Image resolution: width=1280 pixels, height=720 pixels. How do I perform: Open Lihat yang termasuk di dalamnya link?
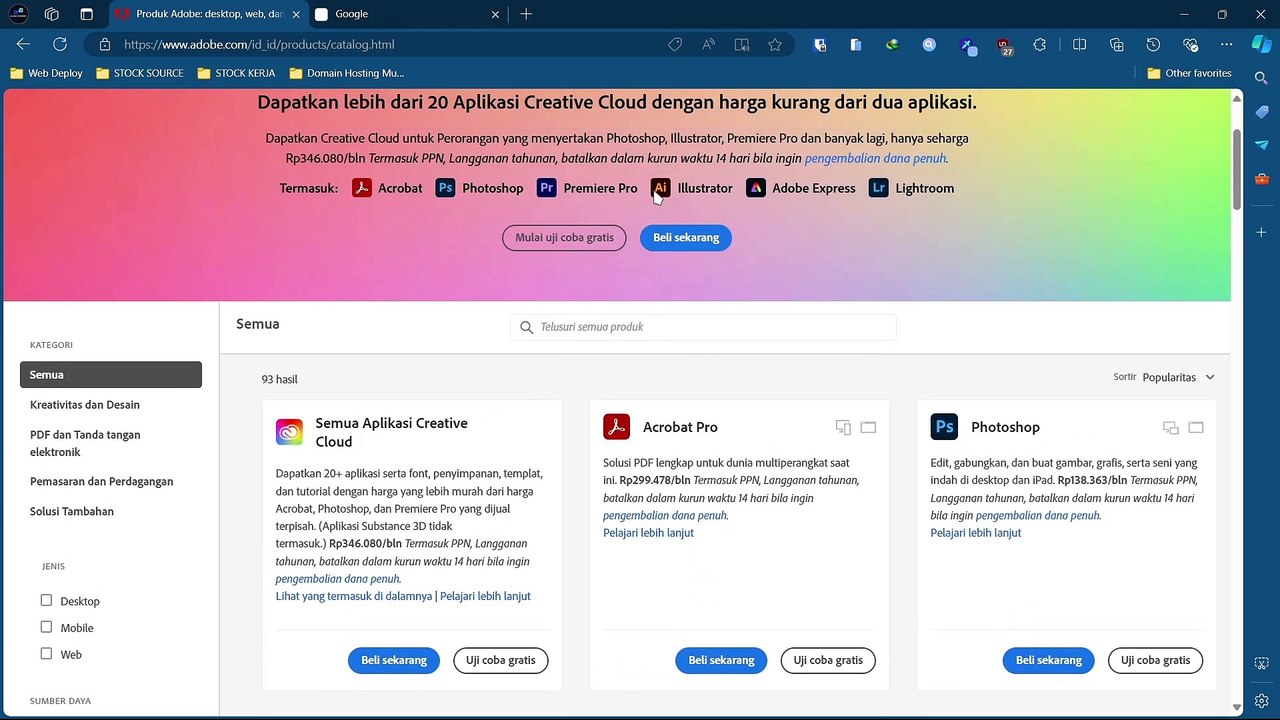[354, 596]
